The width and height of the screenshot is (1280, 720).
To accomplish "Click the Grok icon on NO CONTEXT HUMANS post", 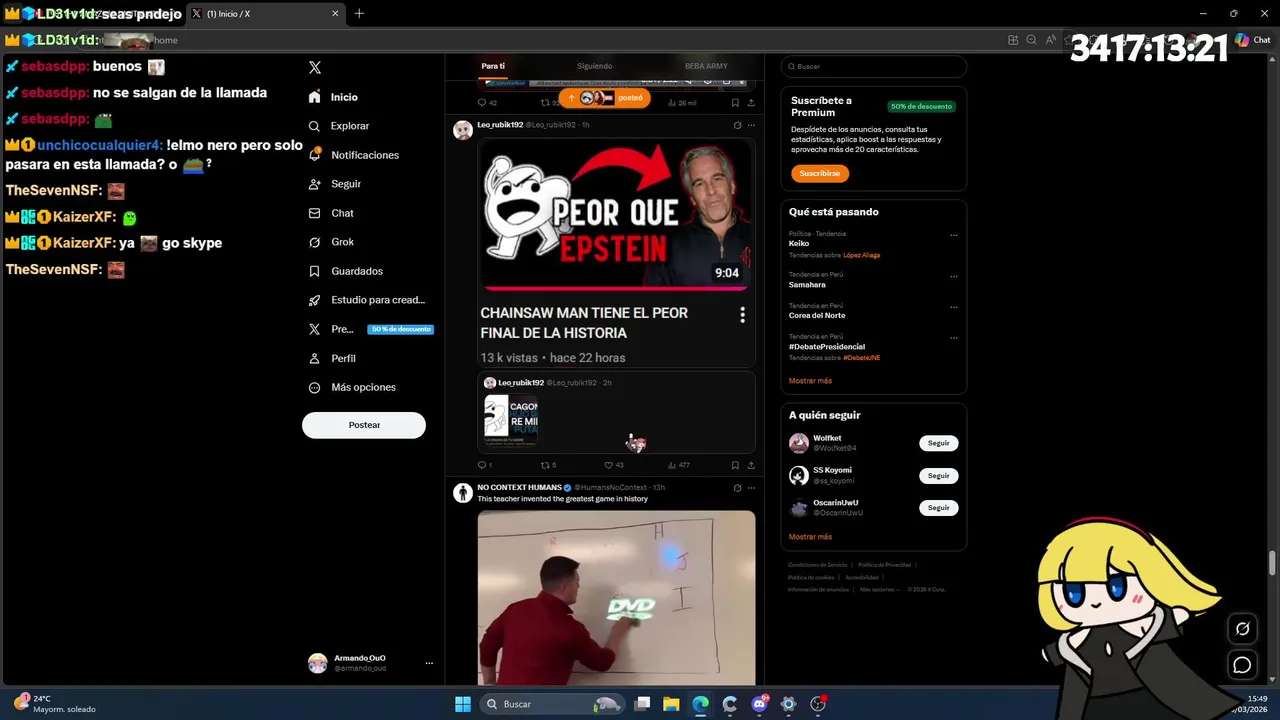I will click(737, 488).
